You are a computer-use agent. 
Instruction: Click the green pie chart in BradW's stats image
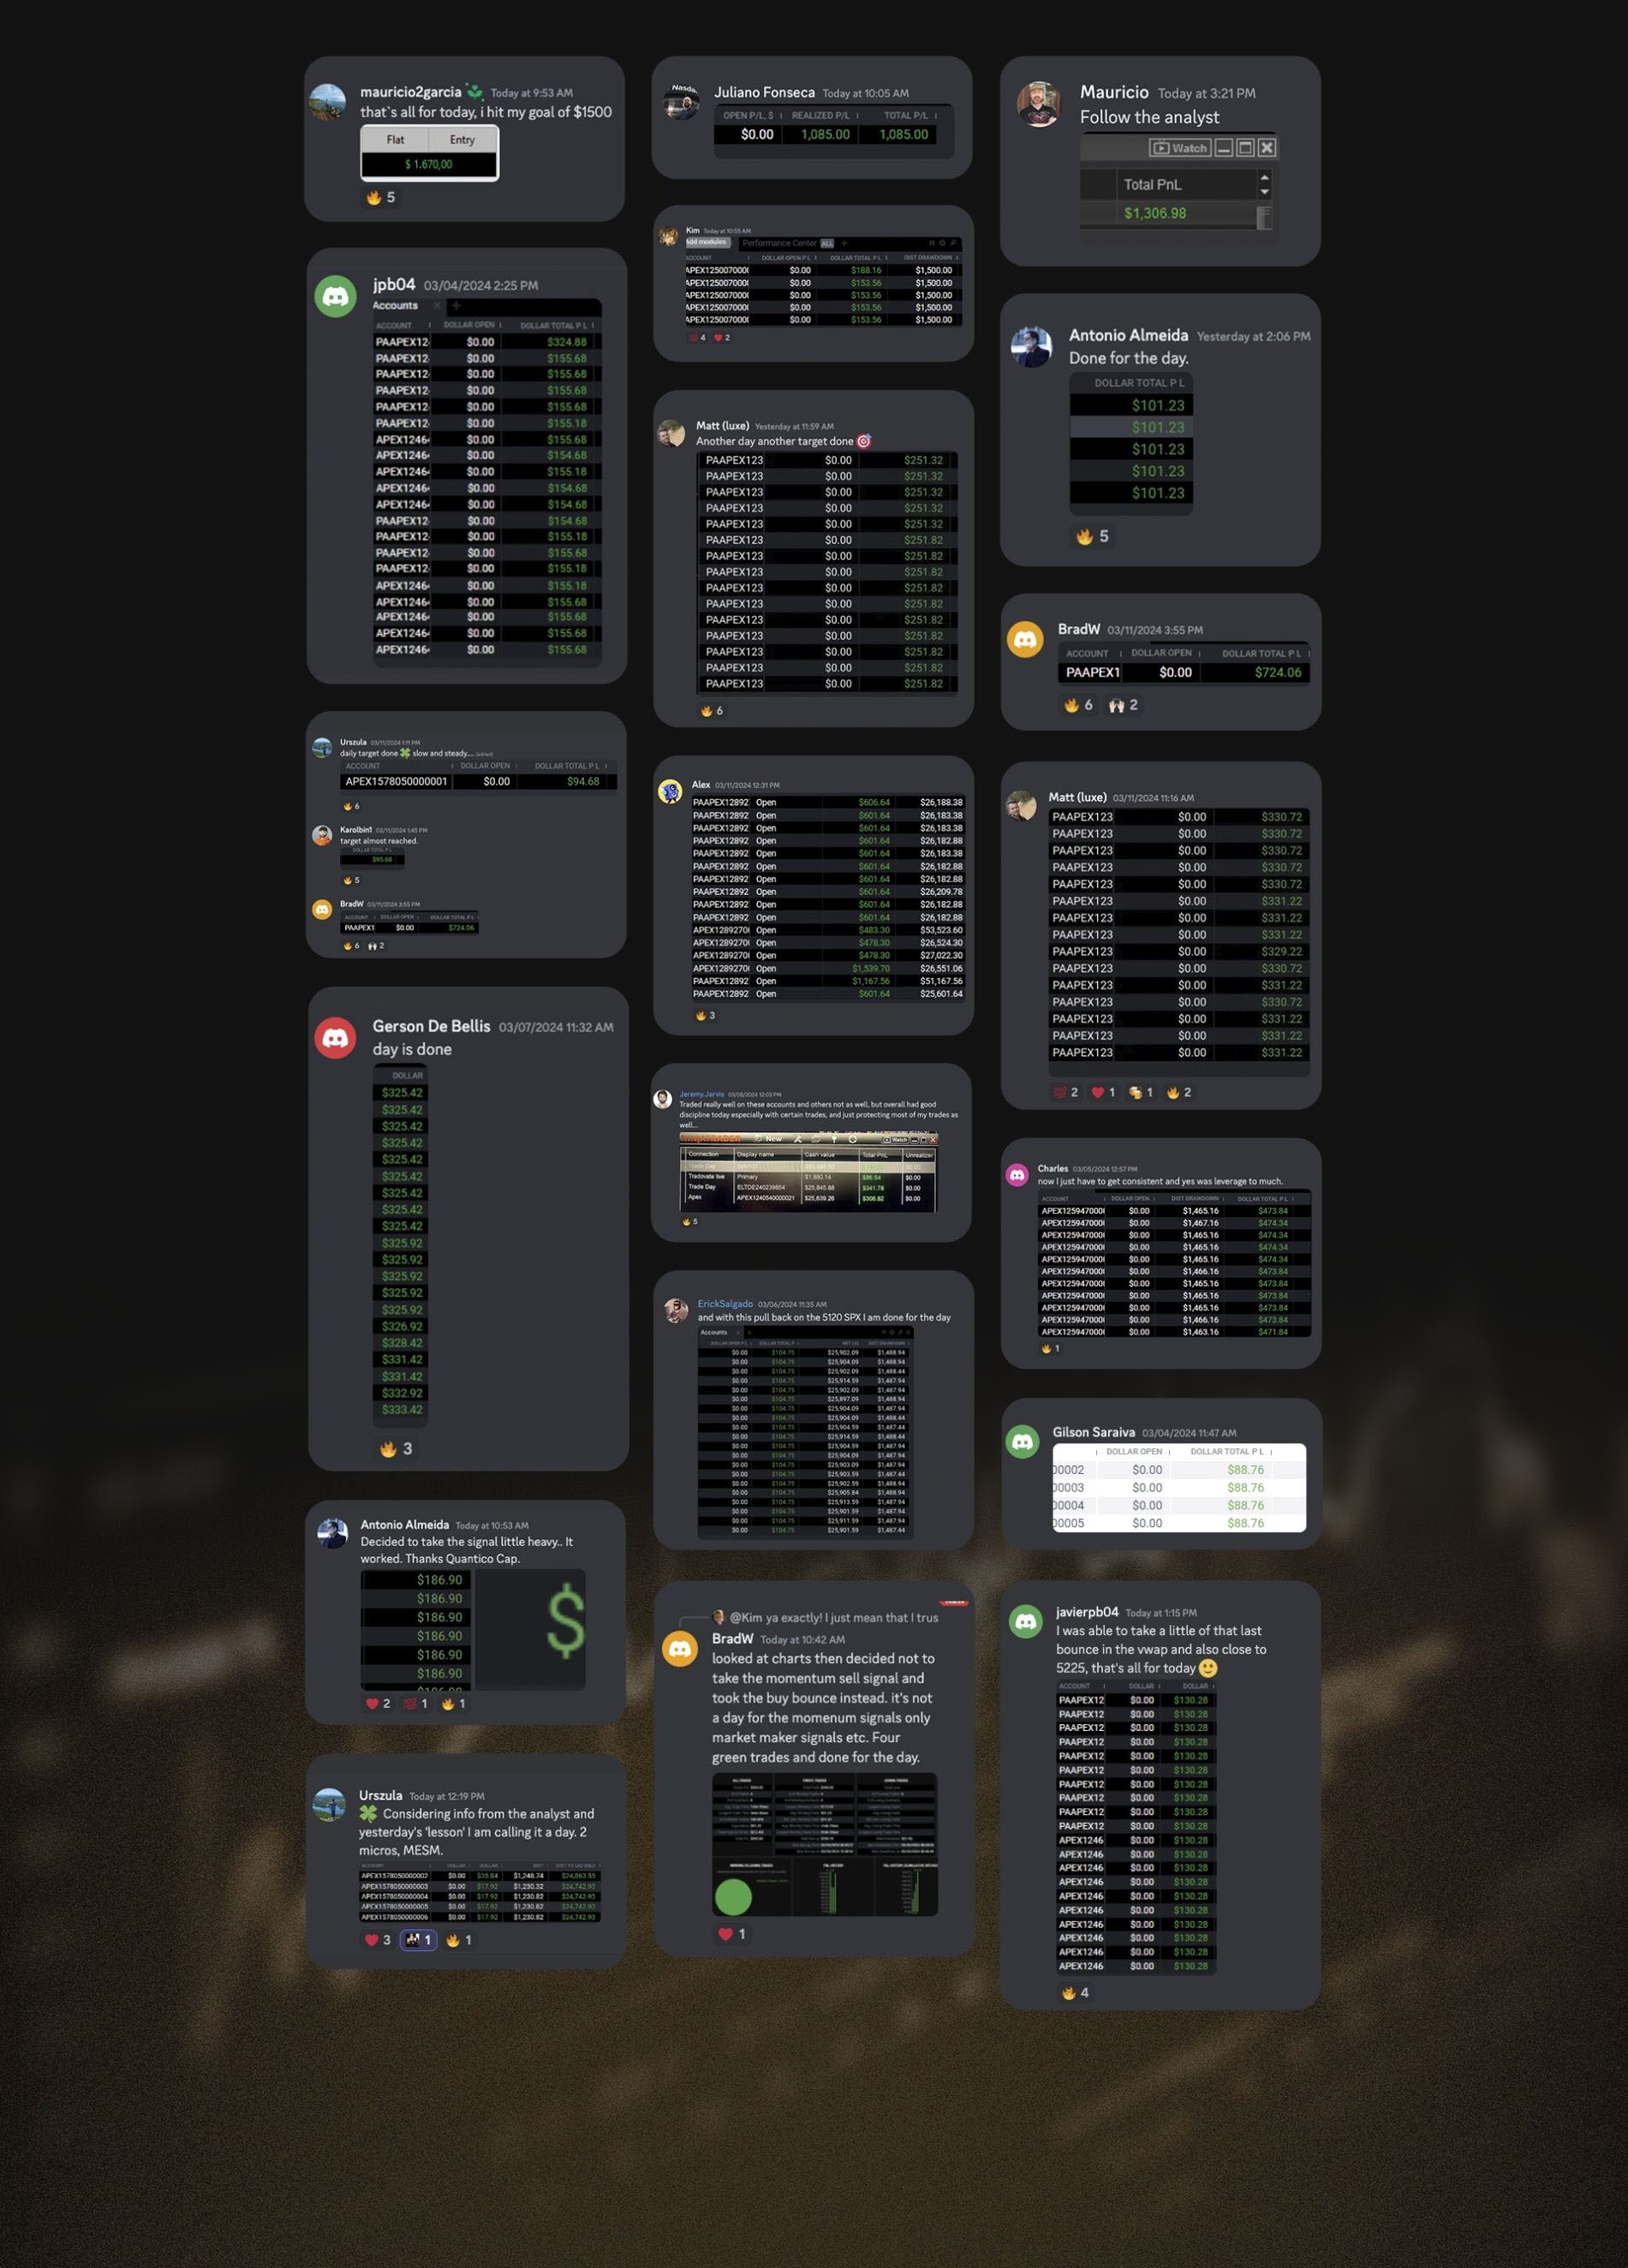tap(733, 1896)
